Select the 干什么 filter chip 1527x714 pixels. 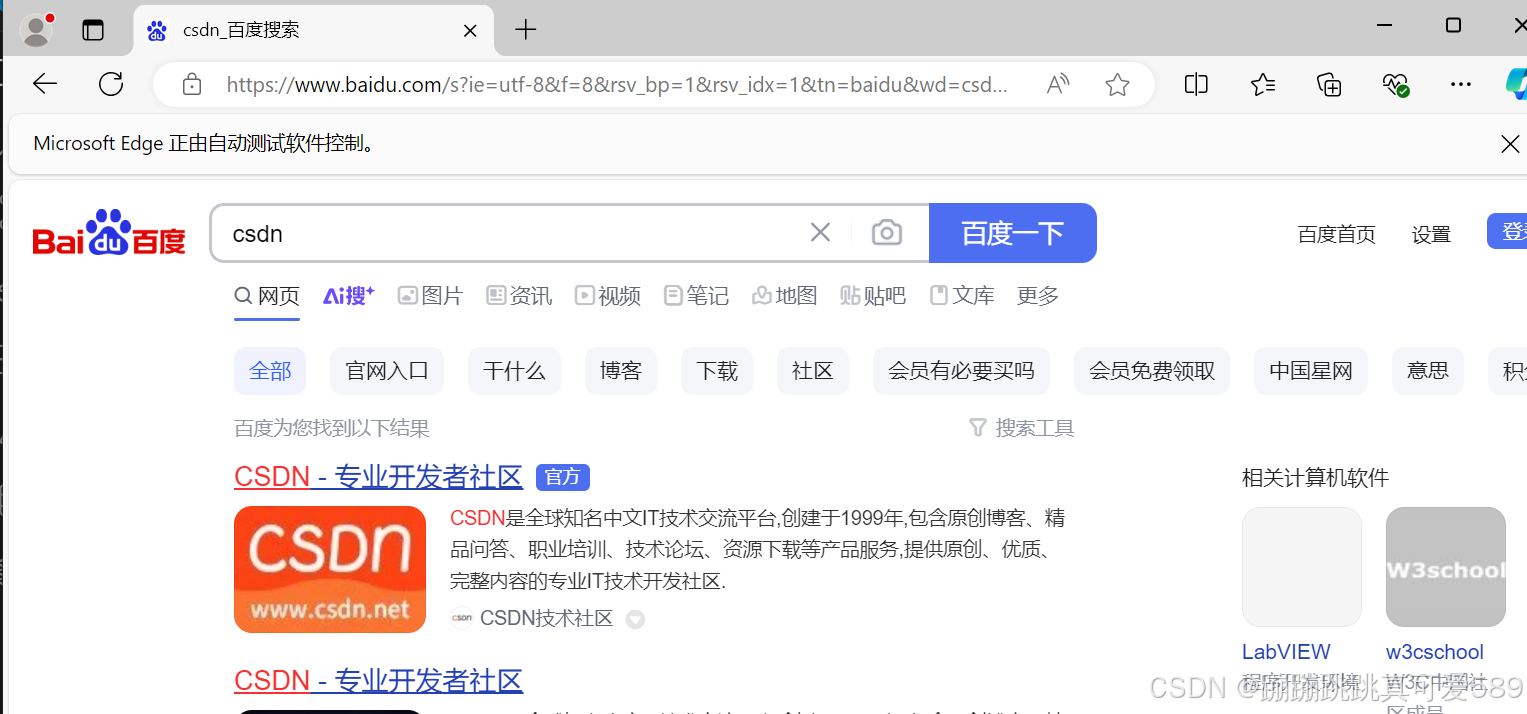click(x=514, y=371)
